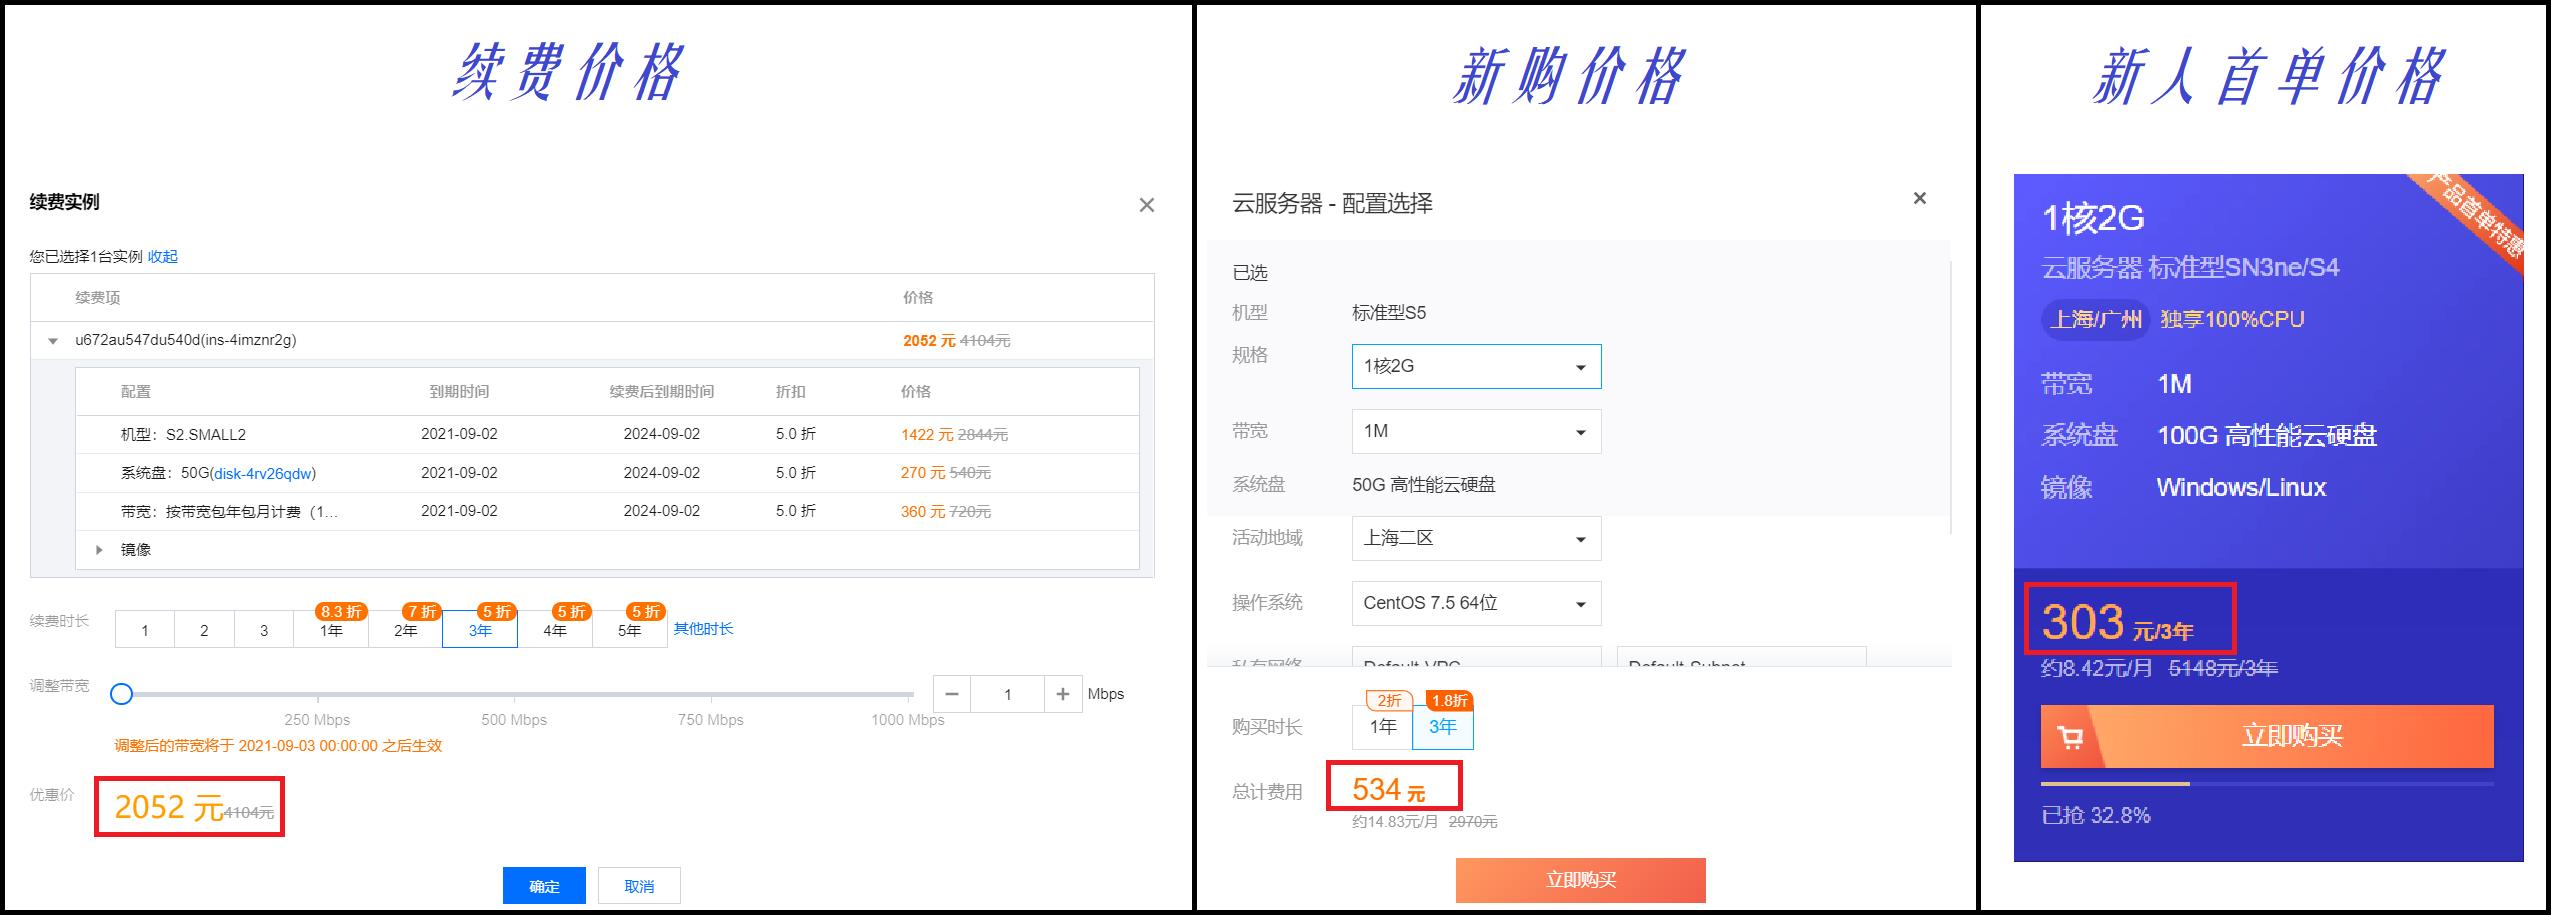
Task: Expand the 镜像 row
Action: (99, 550)
